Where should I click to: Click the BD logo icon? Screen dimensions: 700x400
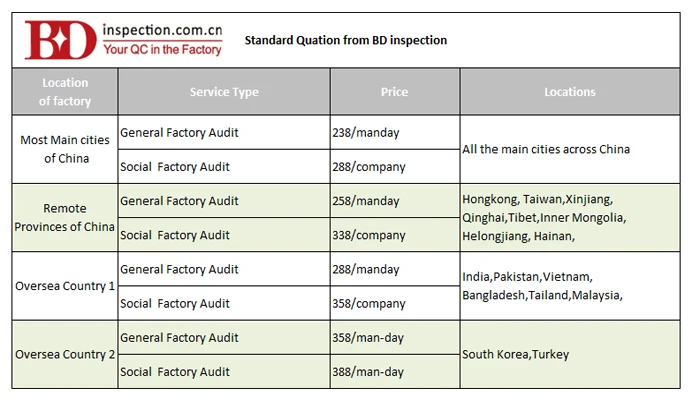[61, 40]
